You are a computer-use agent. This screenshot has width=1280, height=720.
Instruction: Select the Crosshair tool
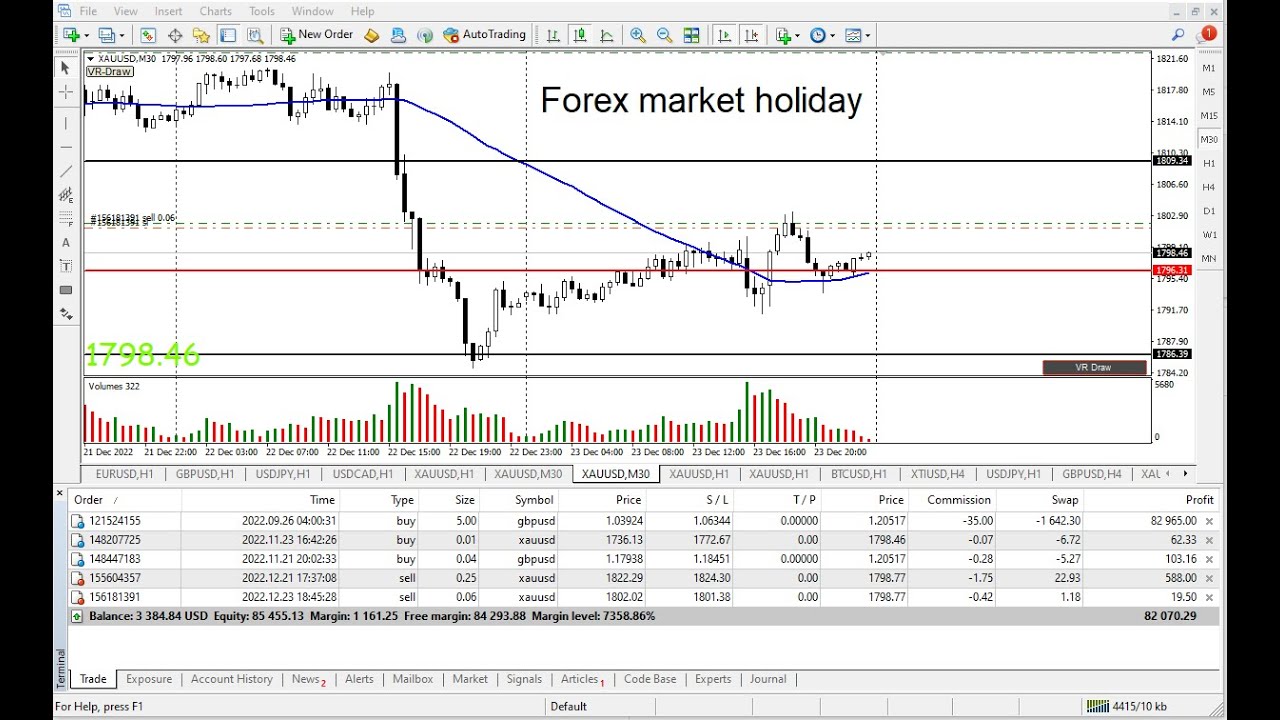click(66, 92)
